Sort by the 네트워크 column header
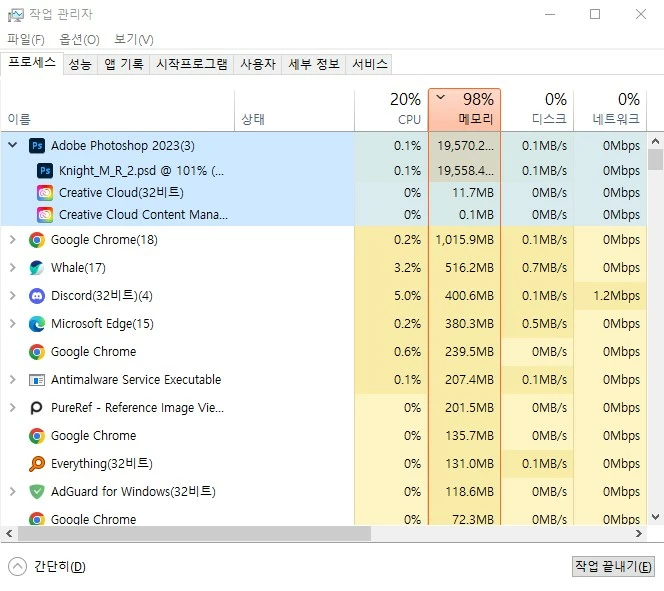 click(x=610, y=110)
